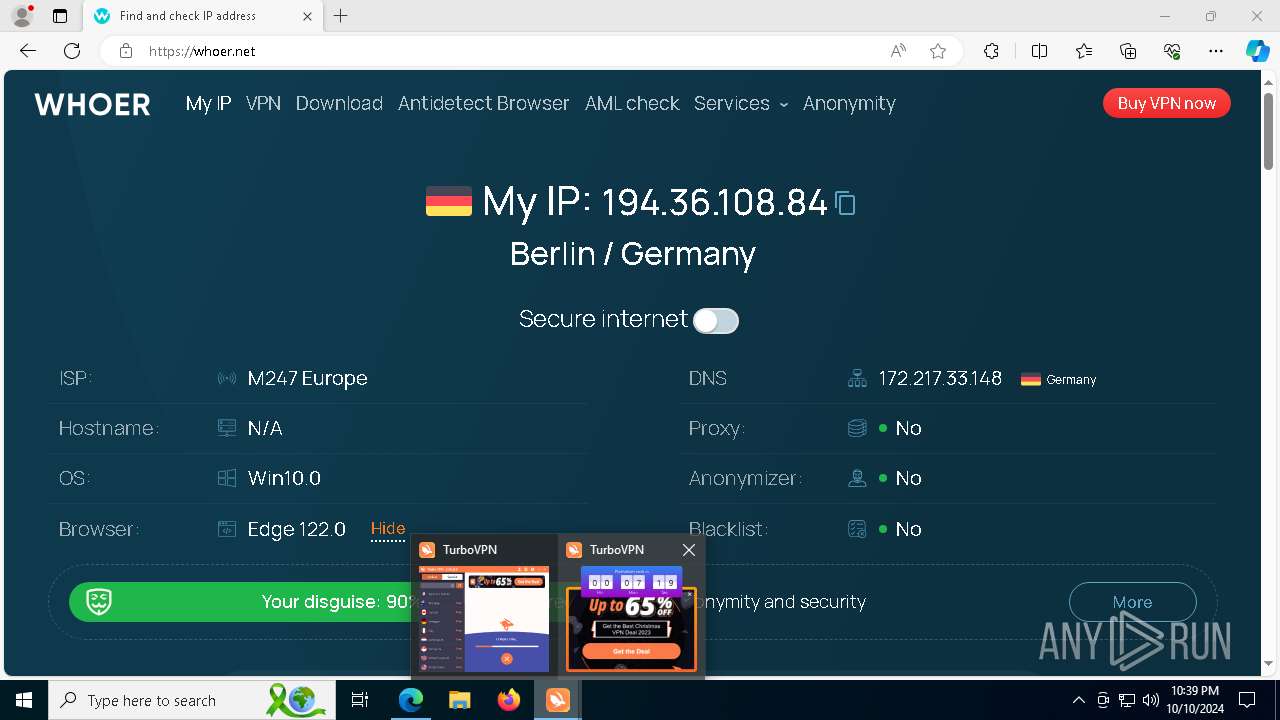Click the More button
The height and width of the screenshot is (720, 1280).
pyautogui.click(x=1132, y=602)
